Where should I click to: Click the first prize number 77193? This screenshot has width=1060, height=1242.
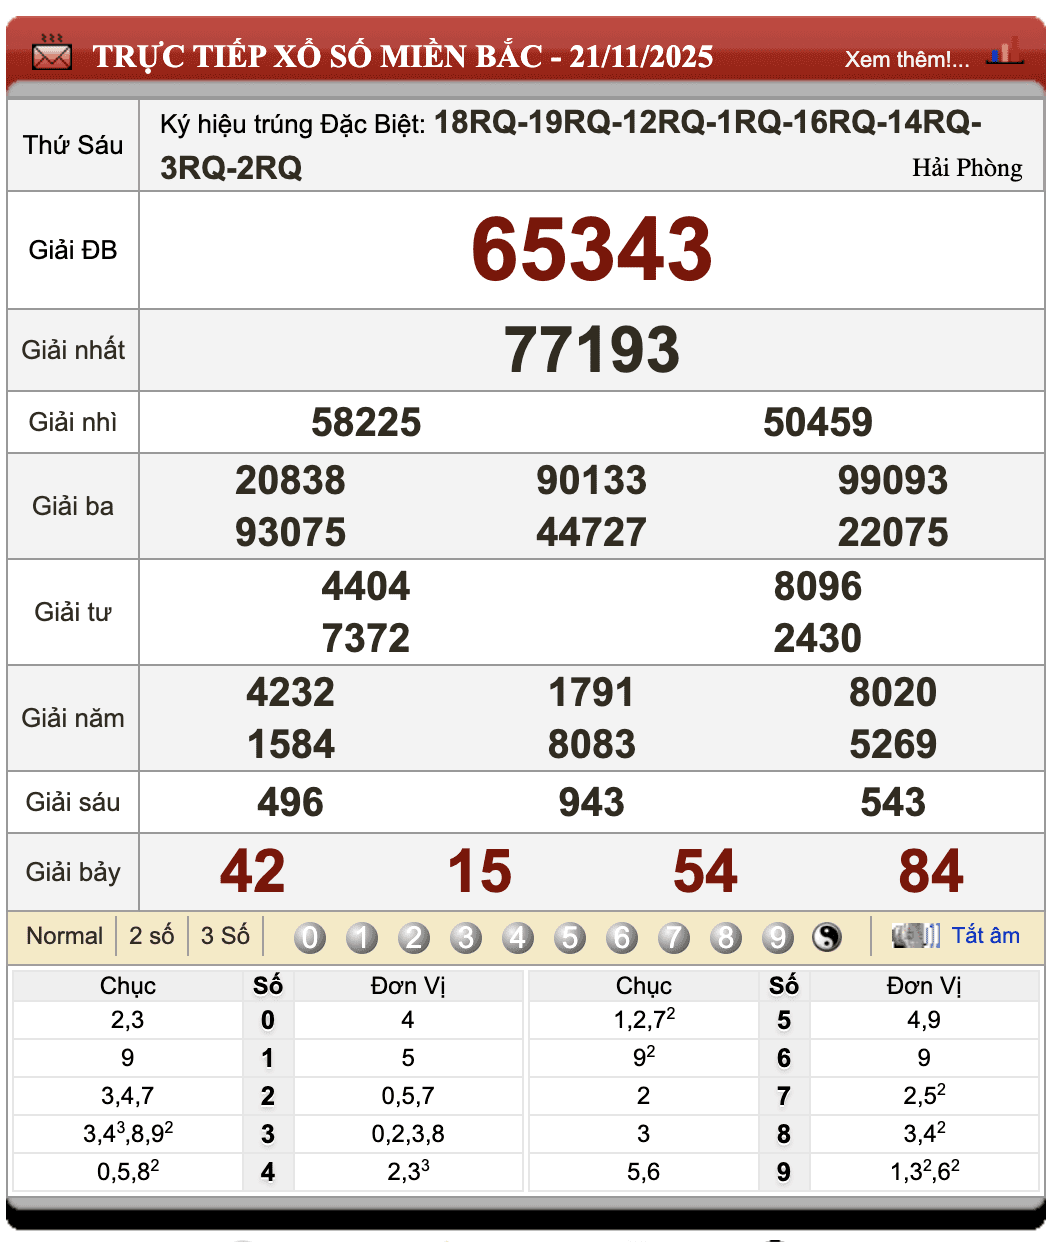(591, 350)
